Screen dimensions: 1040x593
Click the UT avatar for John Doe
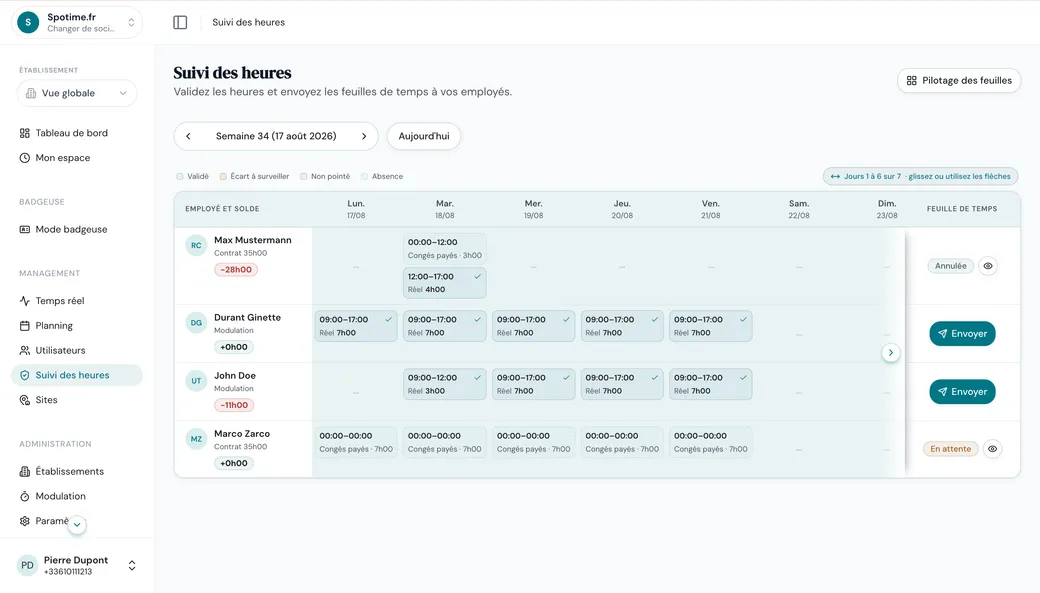[x=196, y=381]
